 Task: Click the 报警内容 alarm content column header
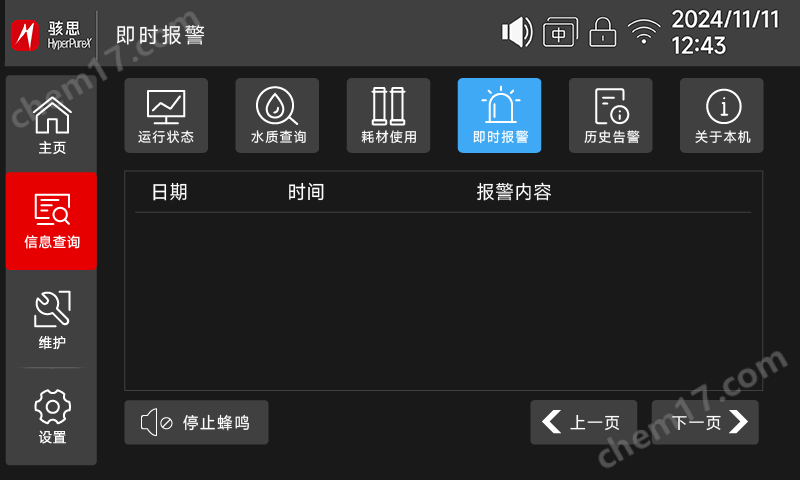pyautogui.click(x=514, y=192)
